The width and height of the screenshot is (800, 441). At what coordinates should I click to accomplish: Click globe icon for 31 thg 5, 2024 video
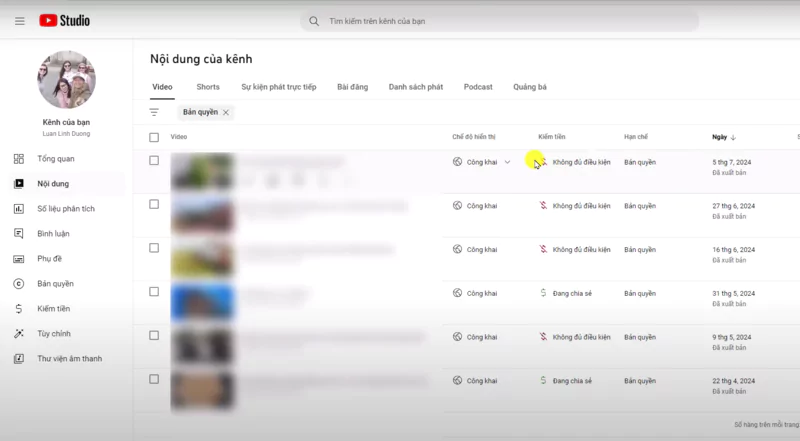pos(457,293)
